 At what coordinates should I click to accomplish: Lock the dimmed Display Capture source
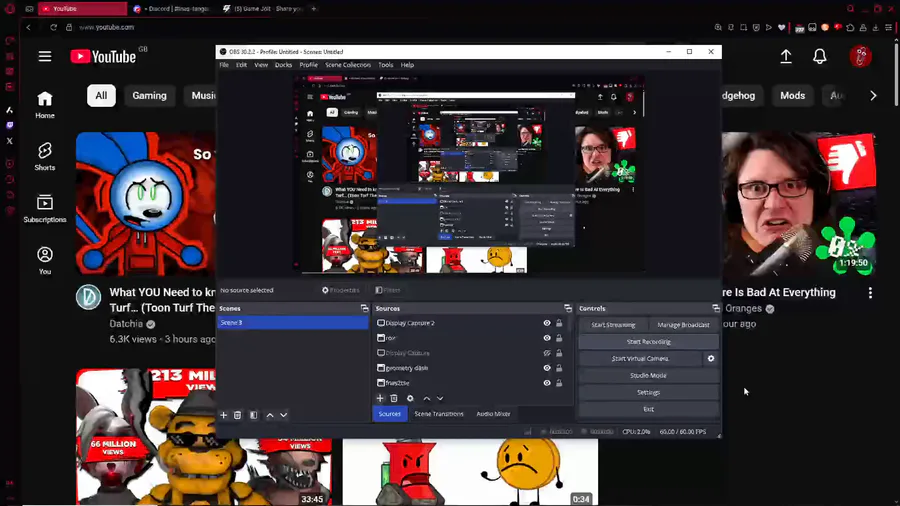point(559,353)
